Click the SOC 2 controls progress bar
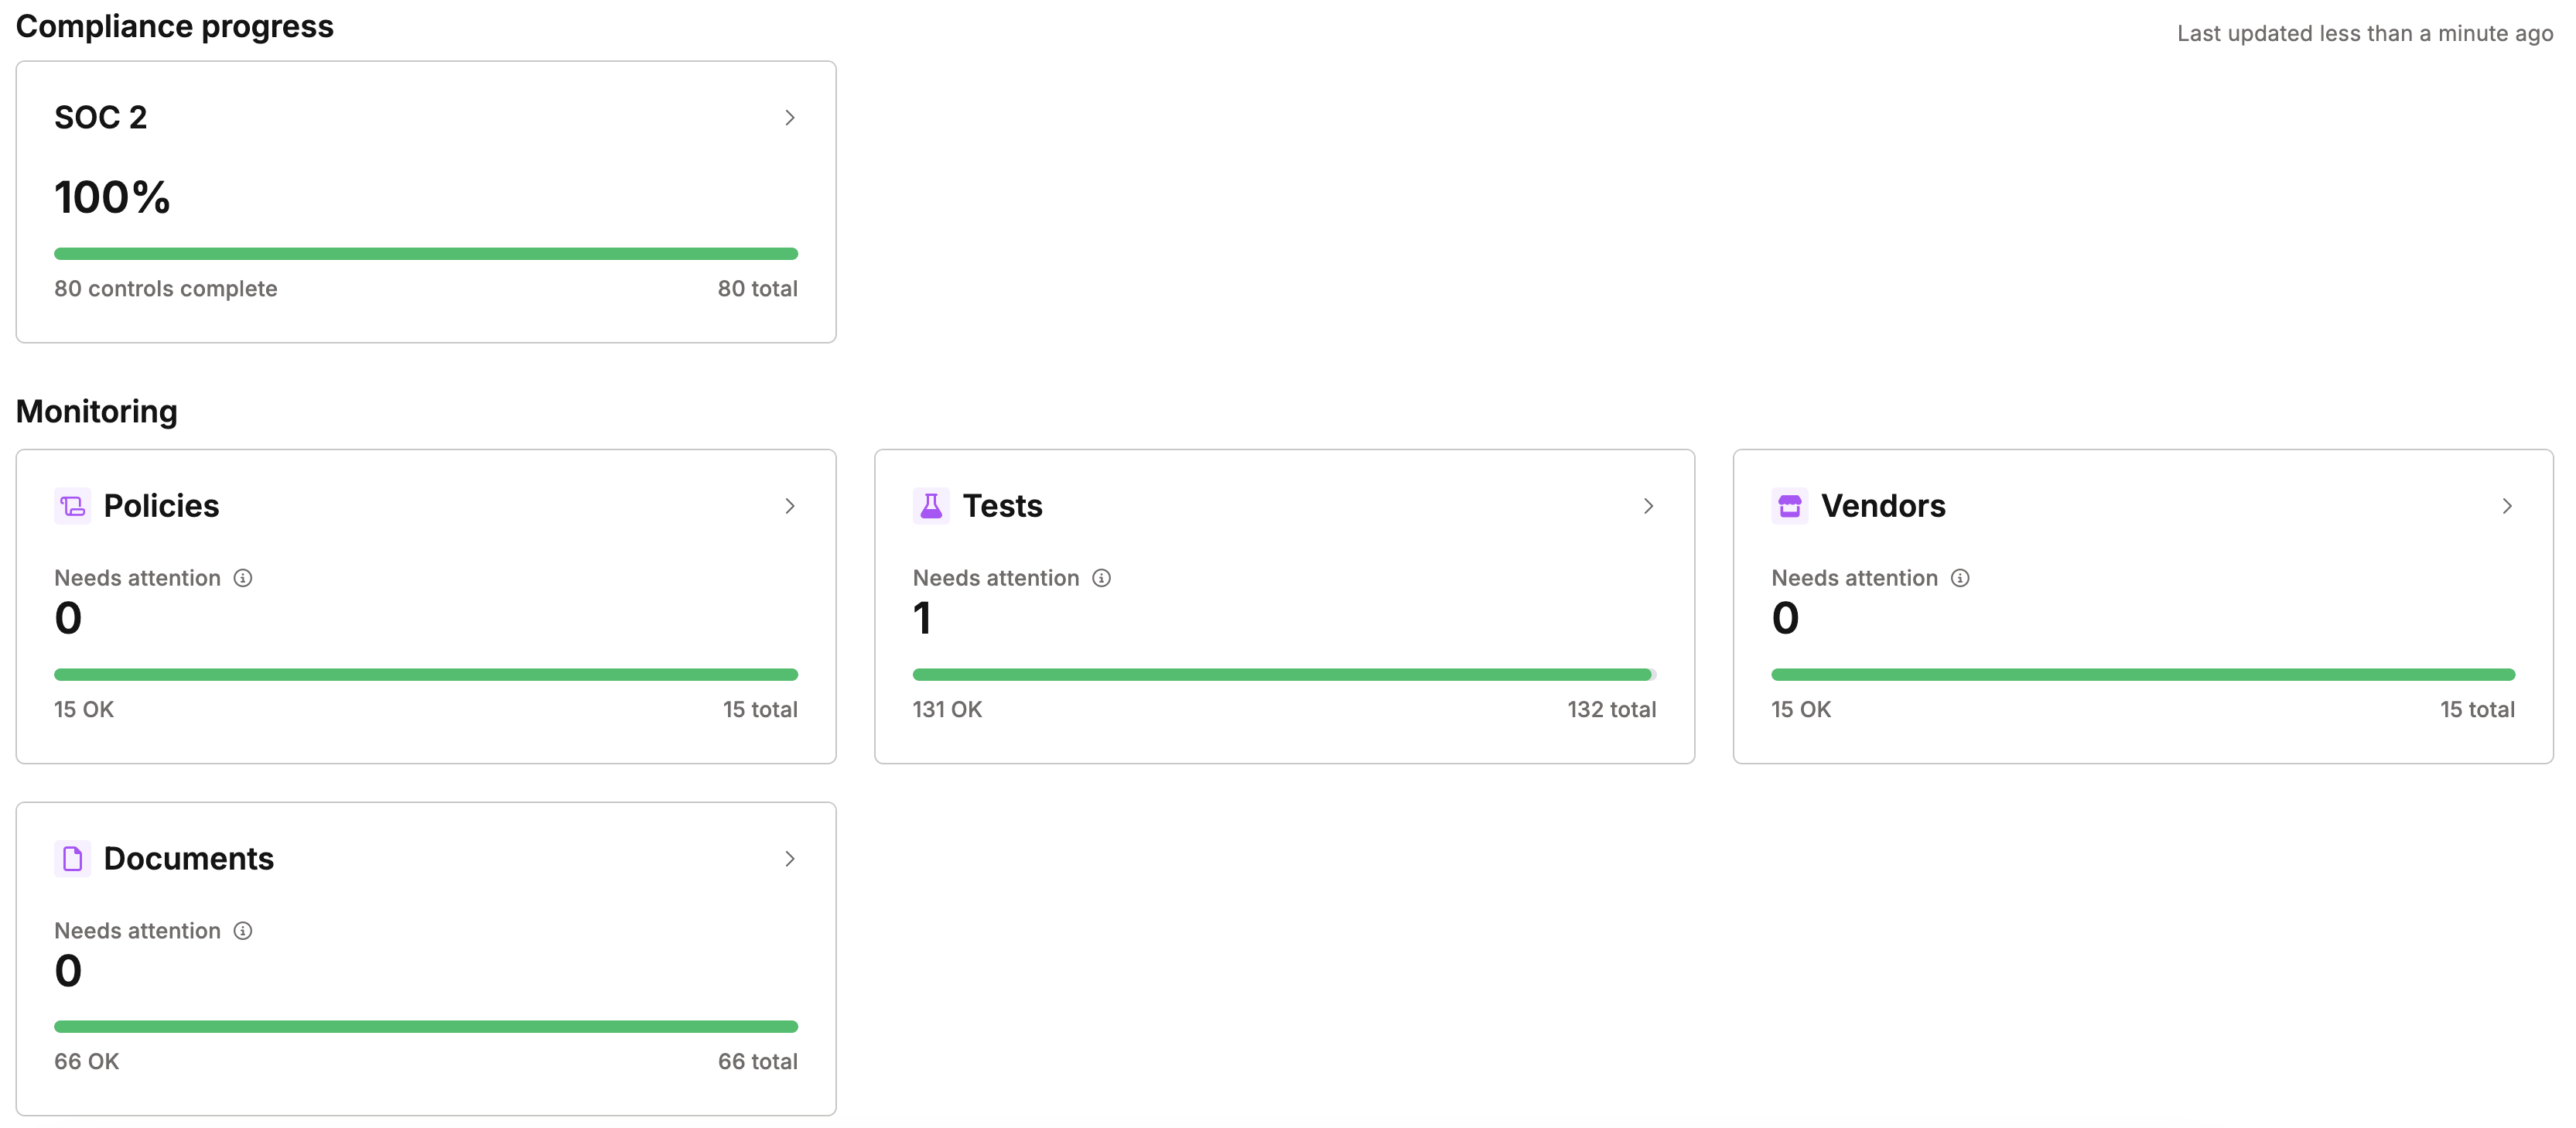Image resolution: width=2576 pixels, height=1128 pixels. pos(426,254)
